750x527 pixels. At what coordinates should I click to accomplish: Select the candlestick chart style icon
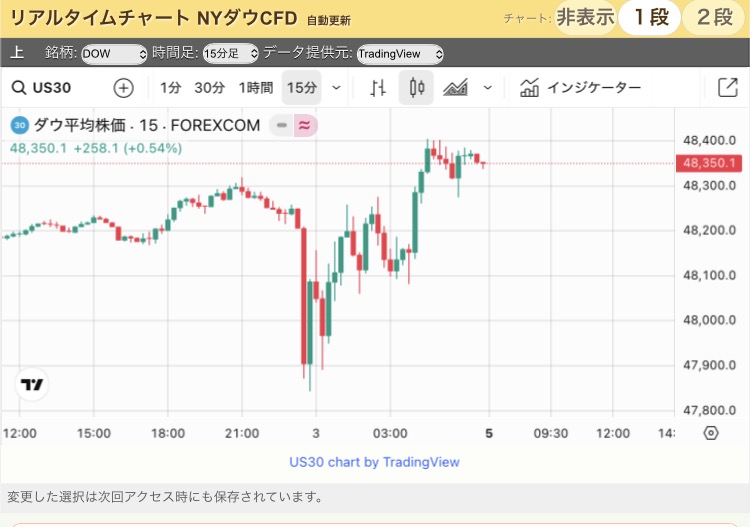[x=417, y=88]
